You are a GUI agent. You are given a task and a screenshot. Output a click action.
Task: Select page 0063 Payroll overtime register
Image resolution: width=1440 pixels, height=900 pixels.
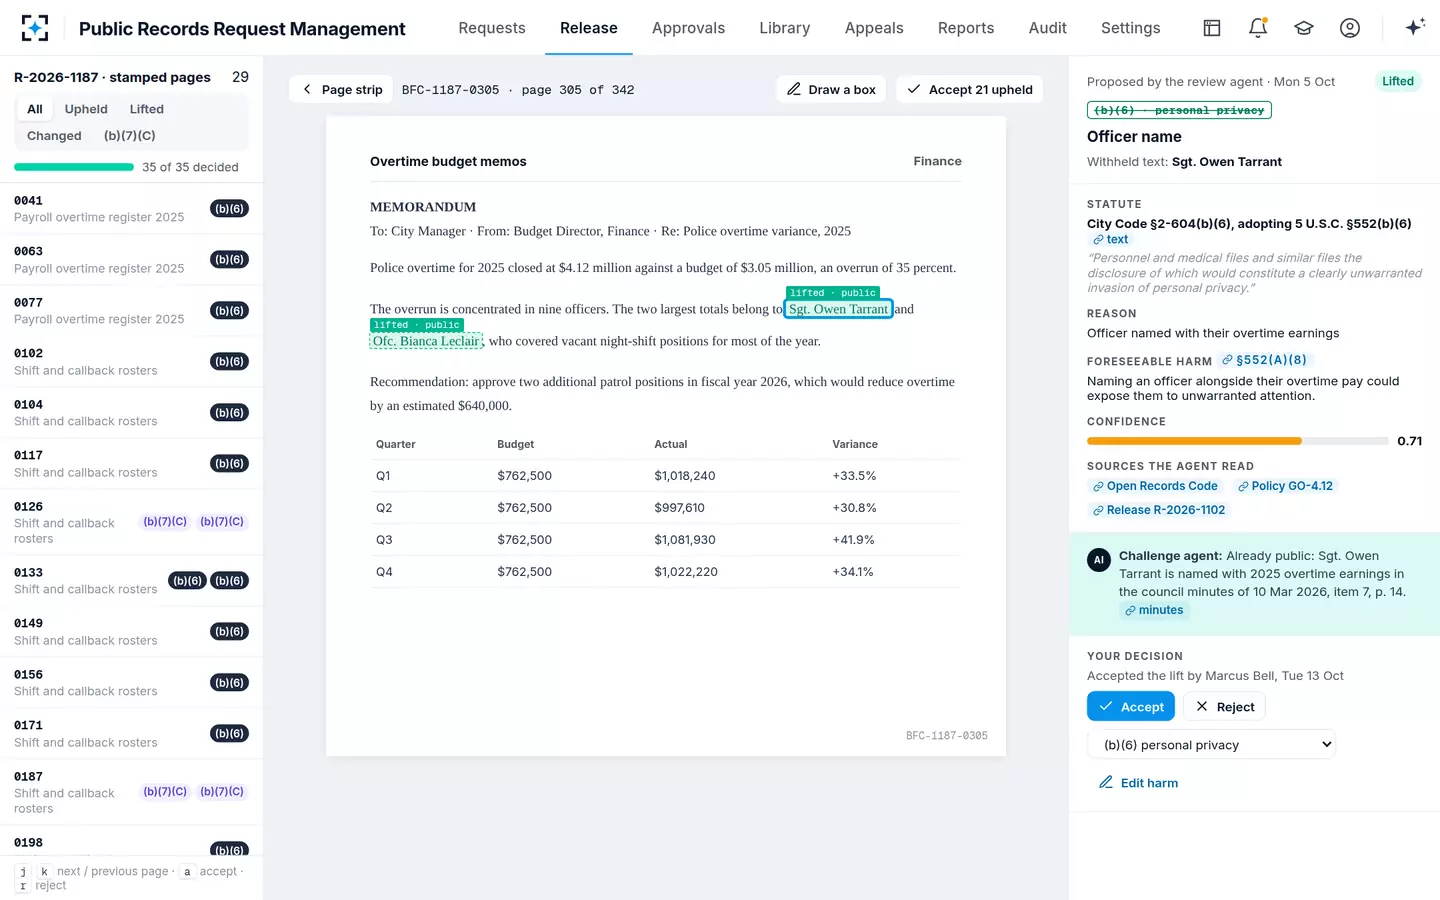tap(131, 260)
